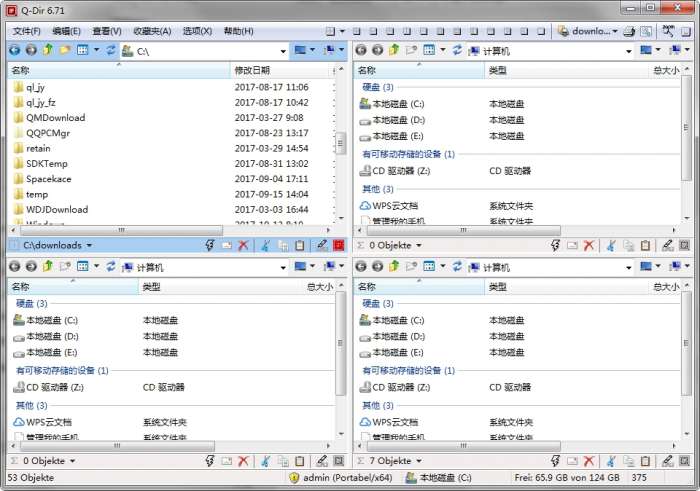This screenshot has width=700, height=491.
Task: Go back in the C:\ pane
Action: [x=14, y=50]
